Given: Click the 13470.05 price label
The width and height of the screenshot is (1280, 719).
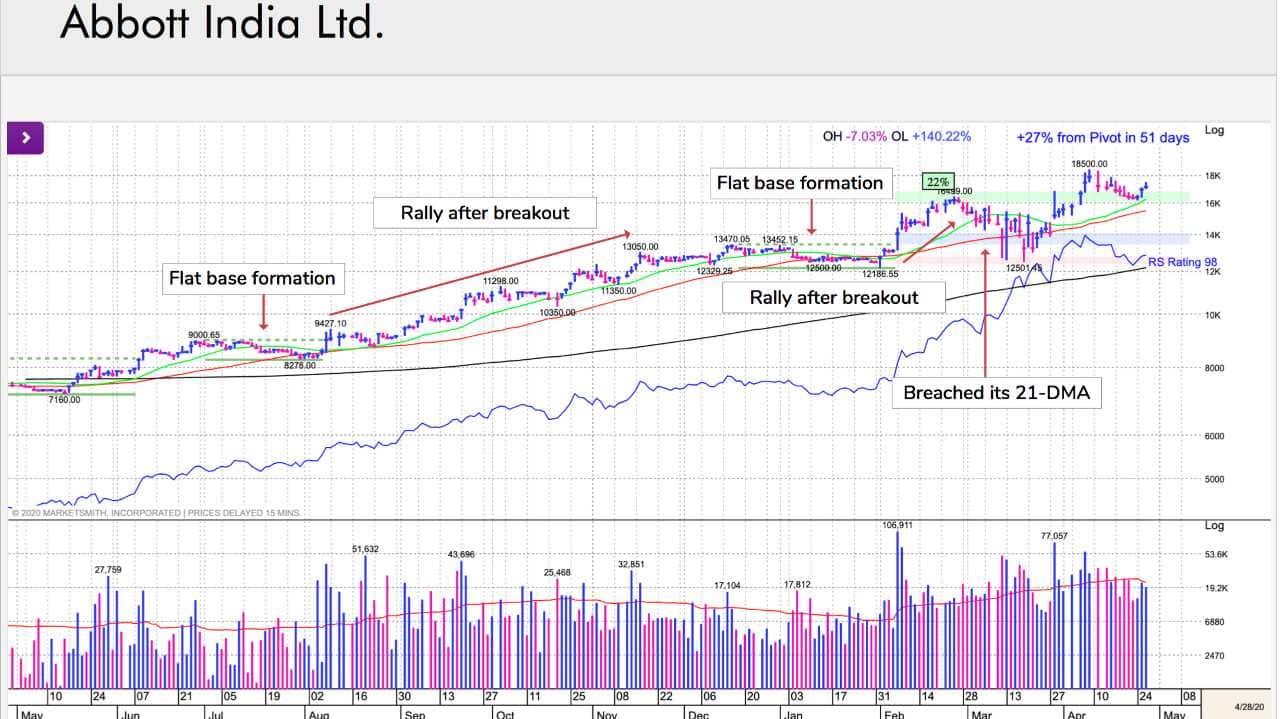Looking at the screenshot, I should tap(732, 239).
